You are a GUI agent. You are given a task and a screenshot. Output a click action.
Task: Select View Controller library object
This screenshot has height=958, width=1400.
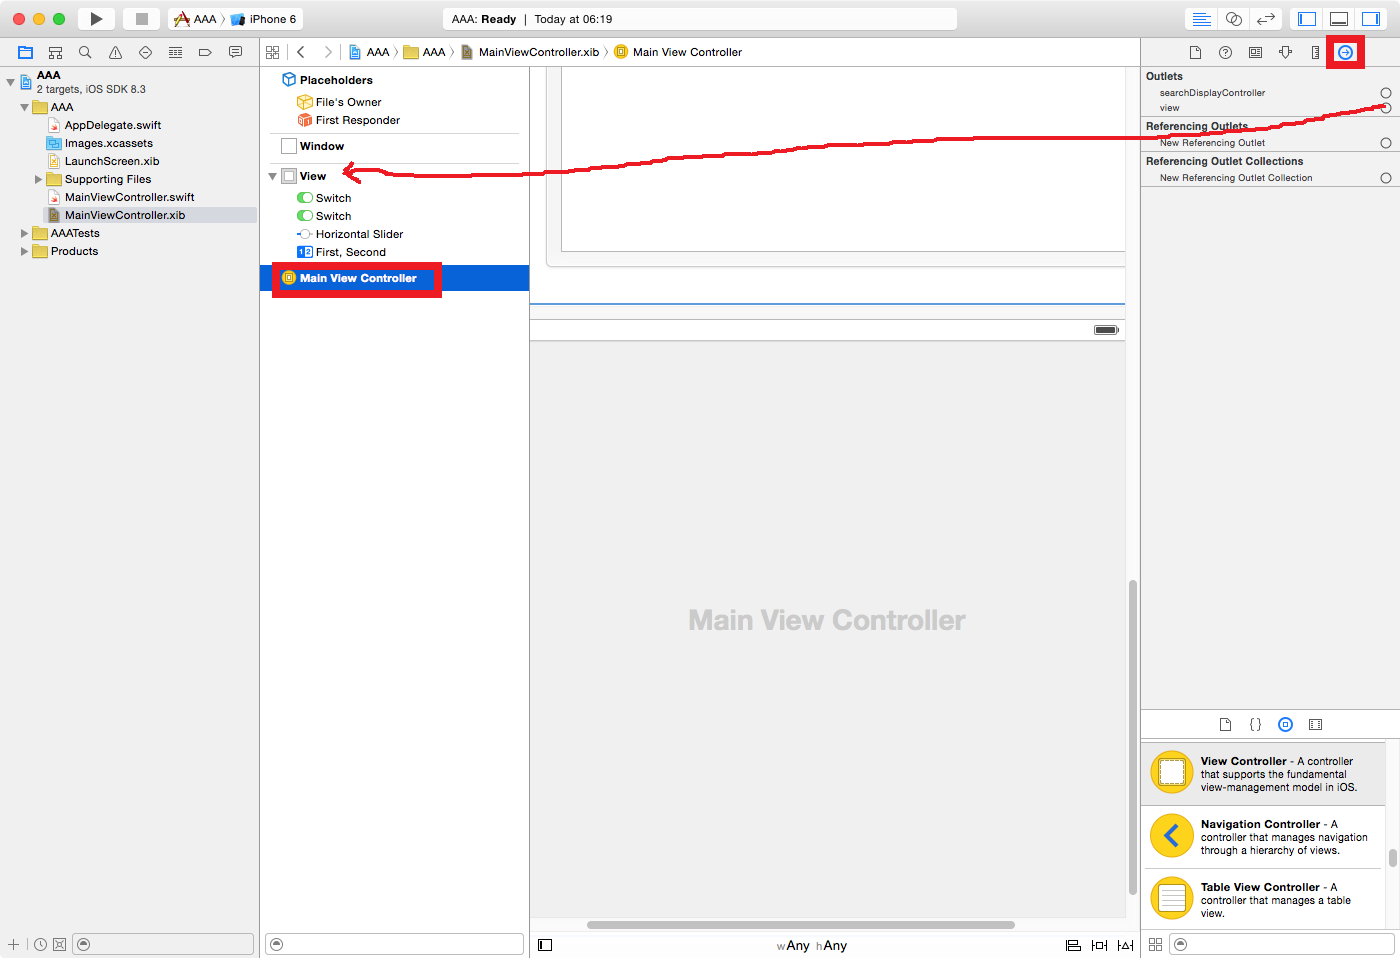tap(1264, 773)
